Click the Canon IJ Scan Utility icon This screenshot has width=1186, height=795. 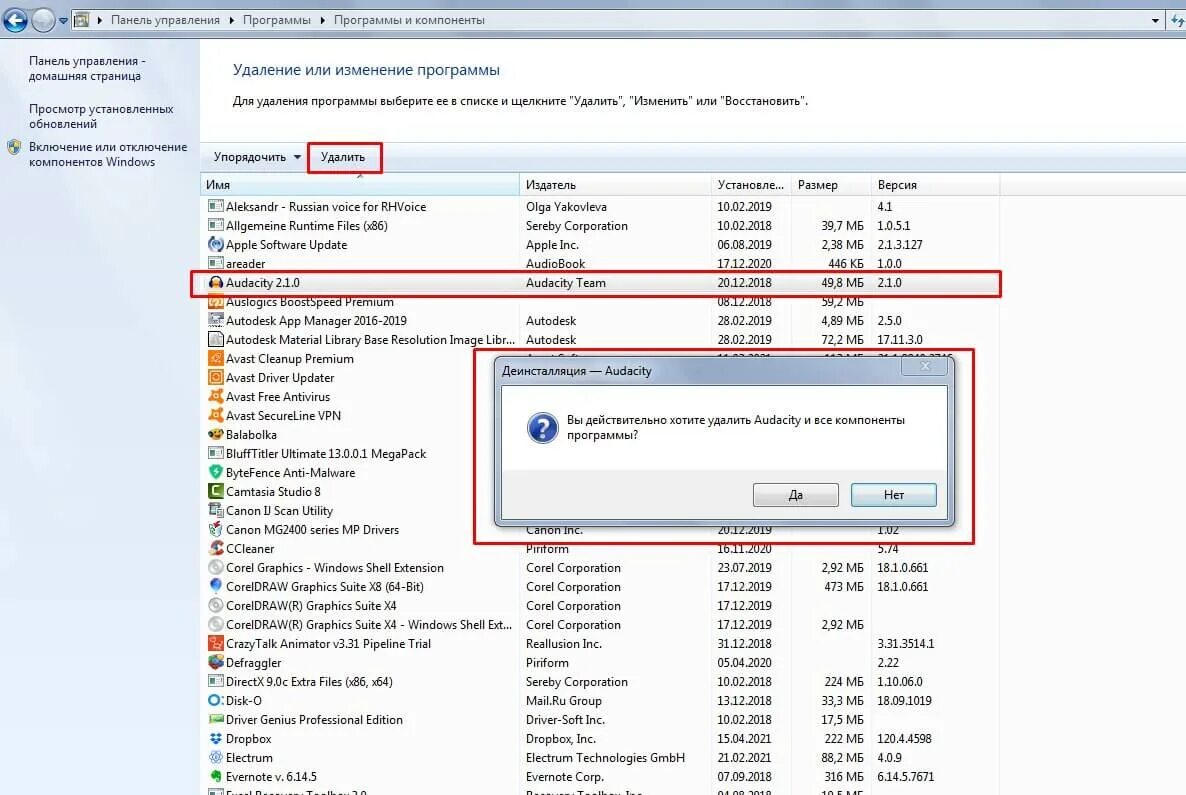[216, 511]
